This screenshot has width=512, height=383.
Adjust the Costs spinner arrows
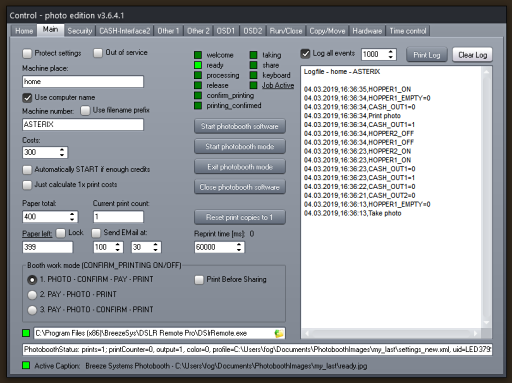pyautogui.click(x=62, y=152)
